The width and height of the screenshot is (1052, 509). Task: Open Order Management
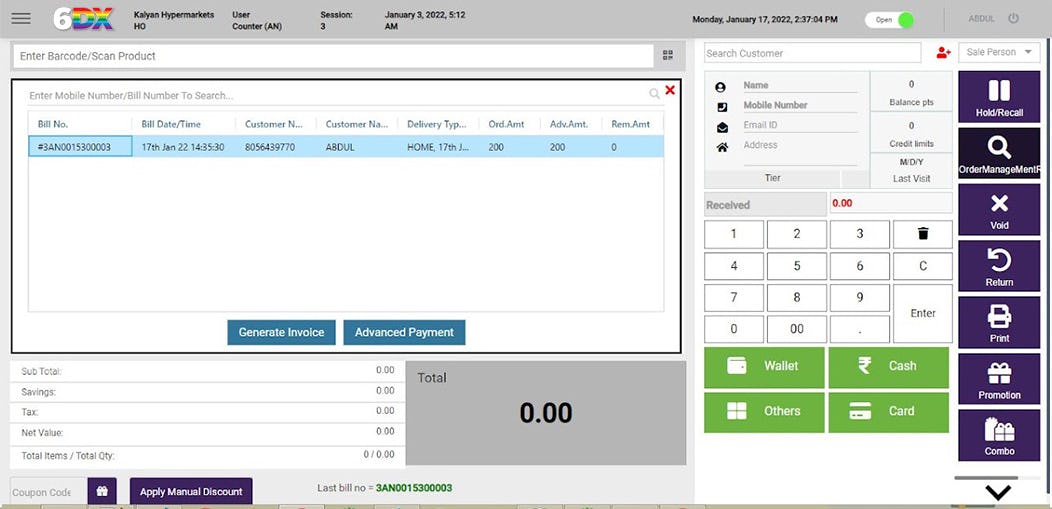999,153
